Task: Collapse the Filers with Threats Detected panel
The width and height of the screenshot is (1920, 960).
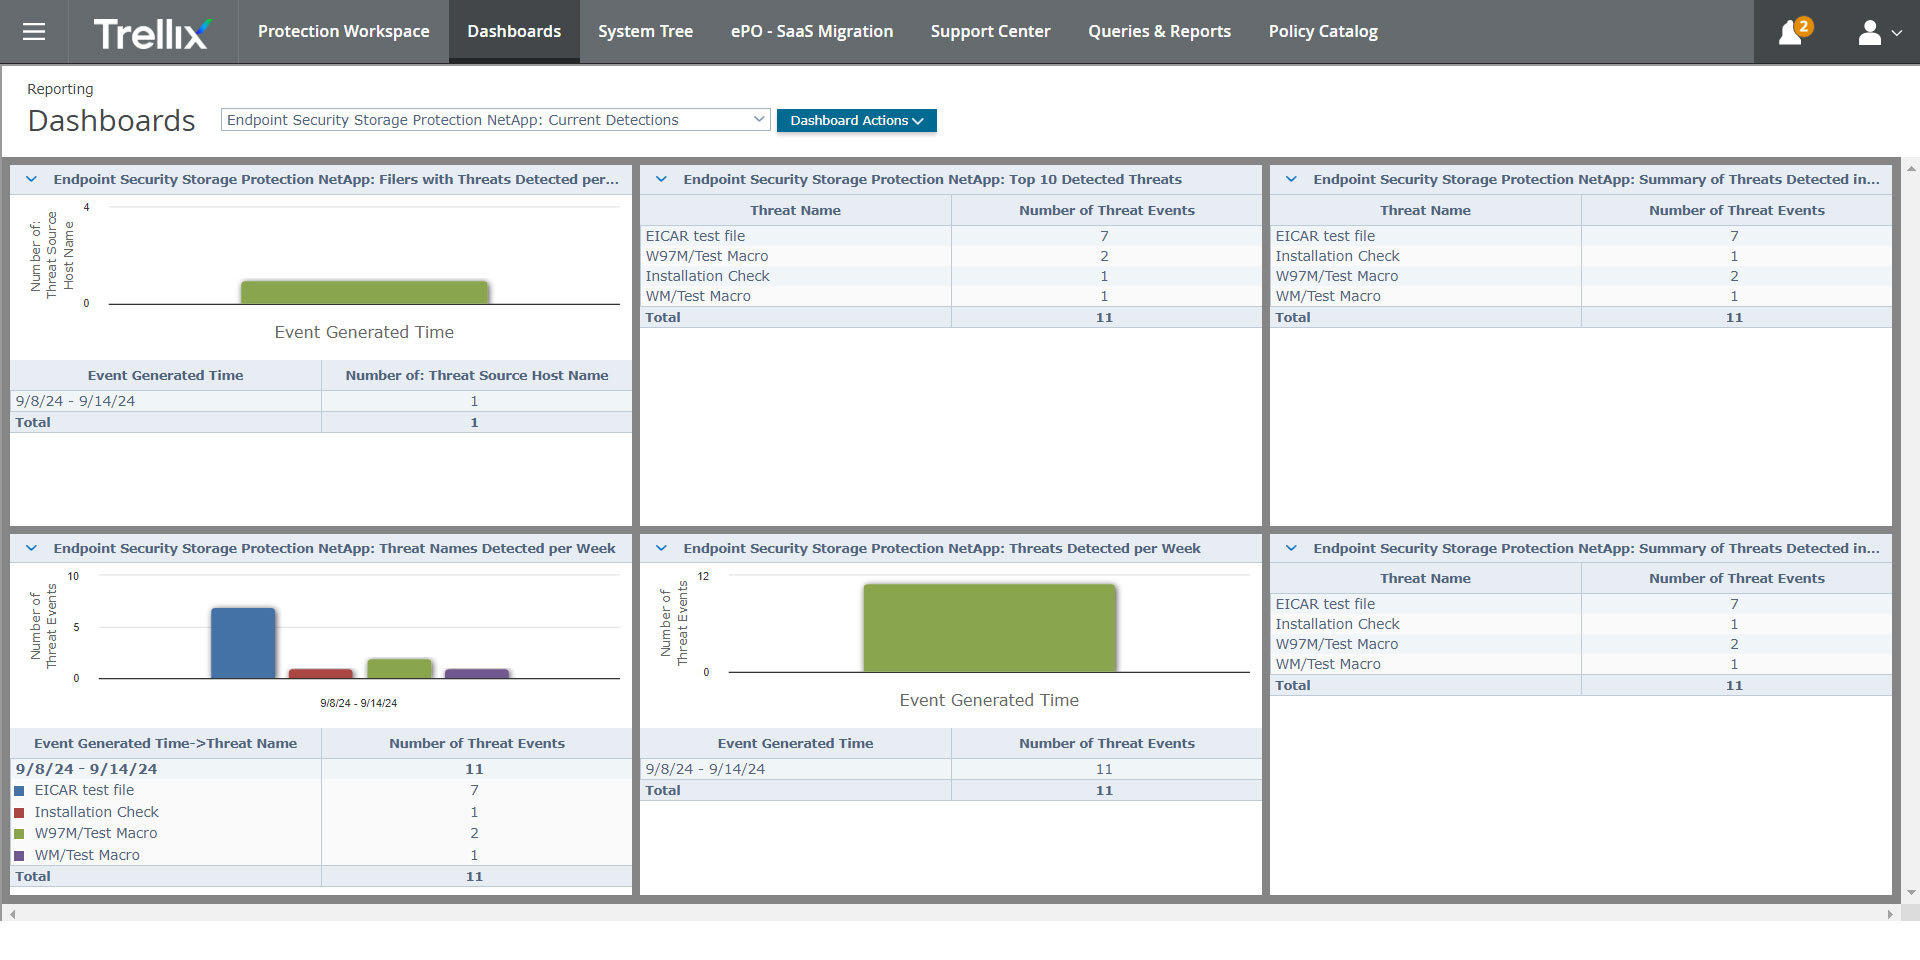Action: tap(31, 180)
